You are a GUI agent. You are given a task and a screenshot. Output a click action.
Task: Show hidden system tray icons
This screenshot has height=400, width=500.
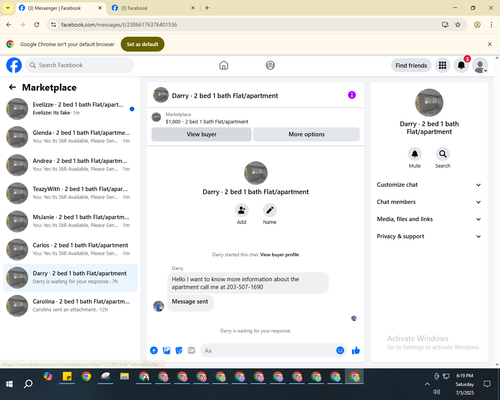coord(427,384)
